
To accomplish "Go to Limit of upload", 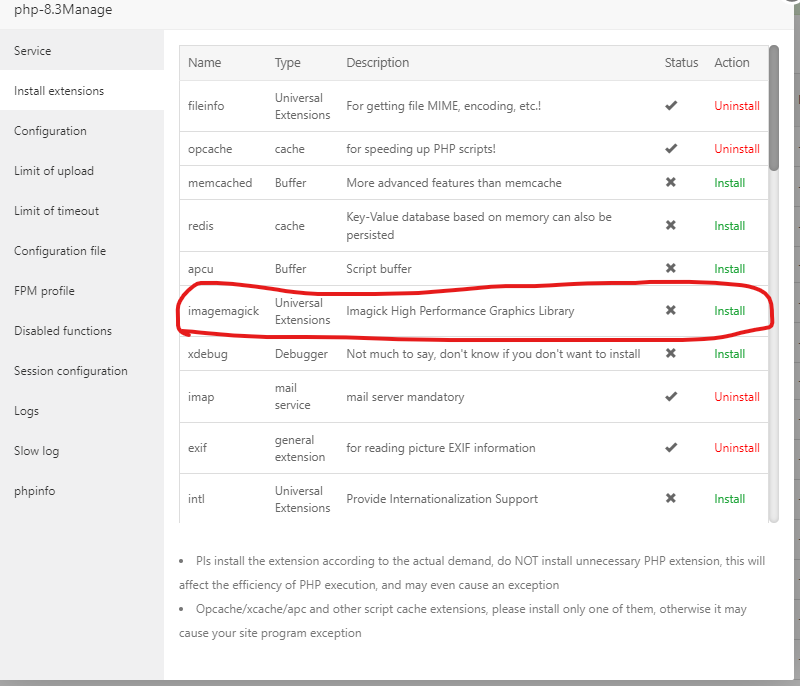I will point(82,171).
